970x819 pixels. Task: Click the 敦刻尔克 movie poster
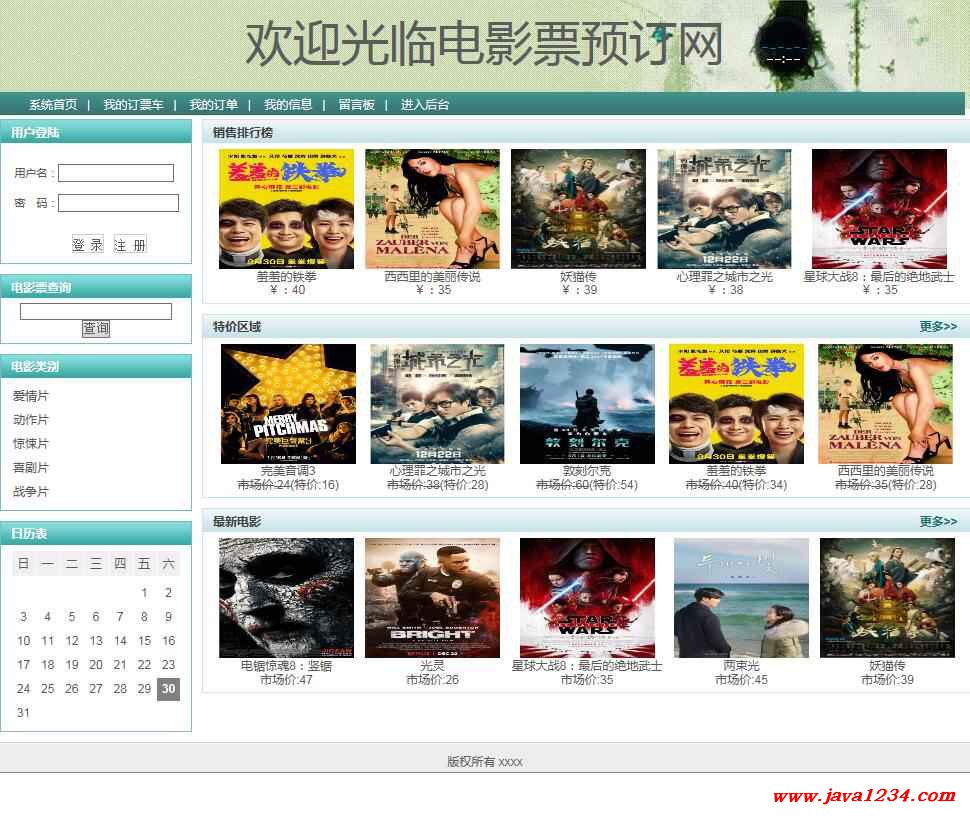[587, 403]
